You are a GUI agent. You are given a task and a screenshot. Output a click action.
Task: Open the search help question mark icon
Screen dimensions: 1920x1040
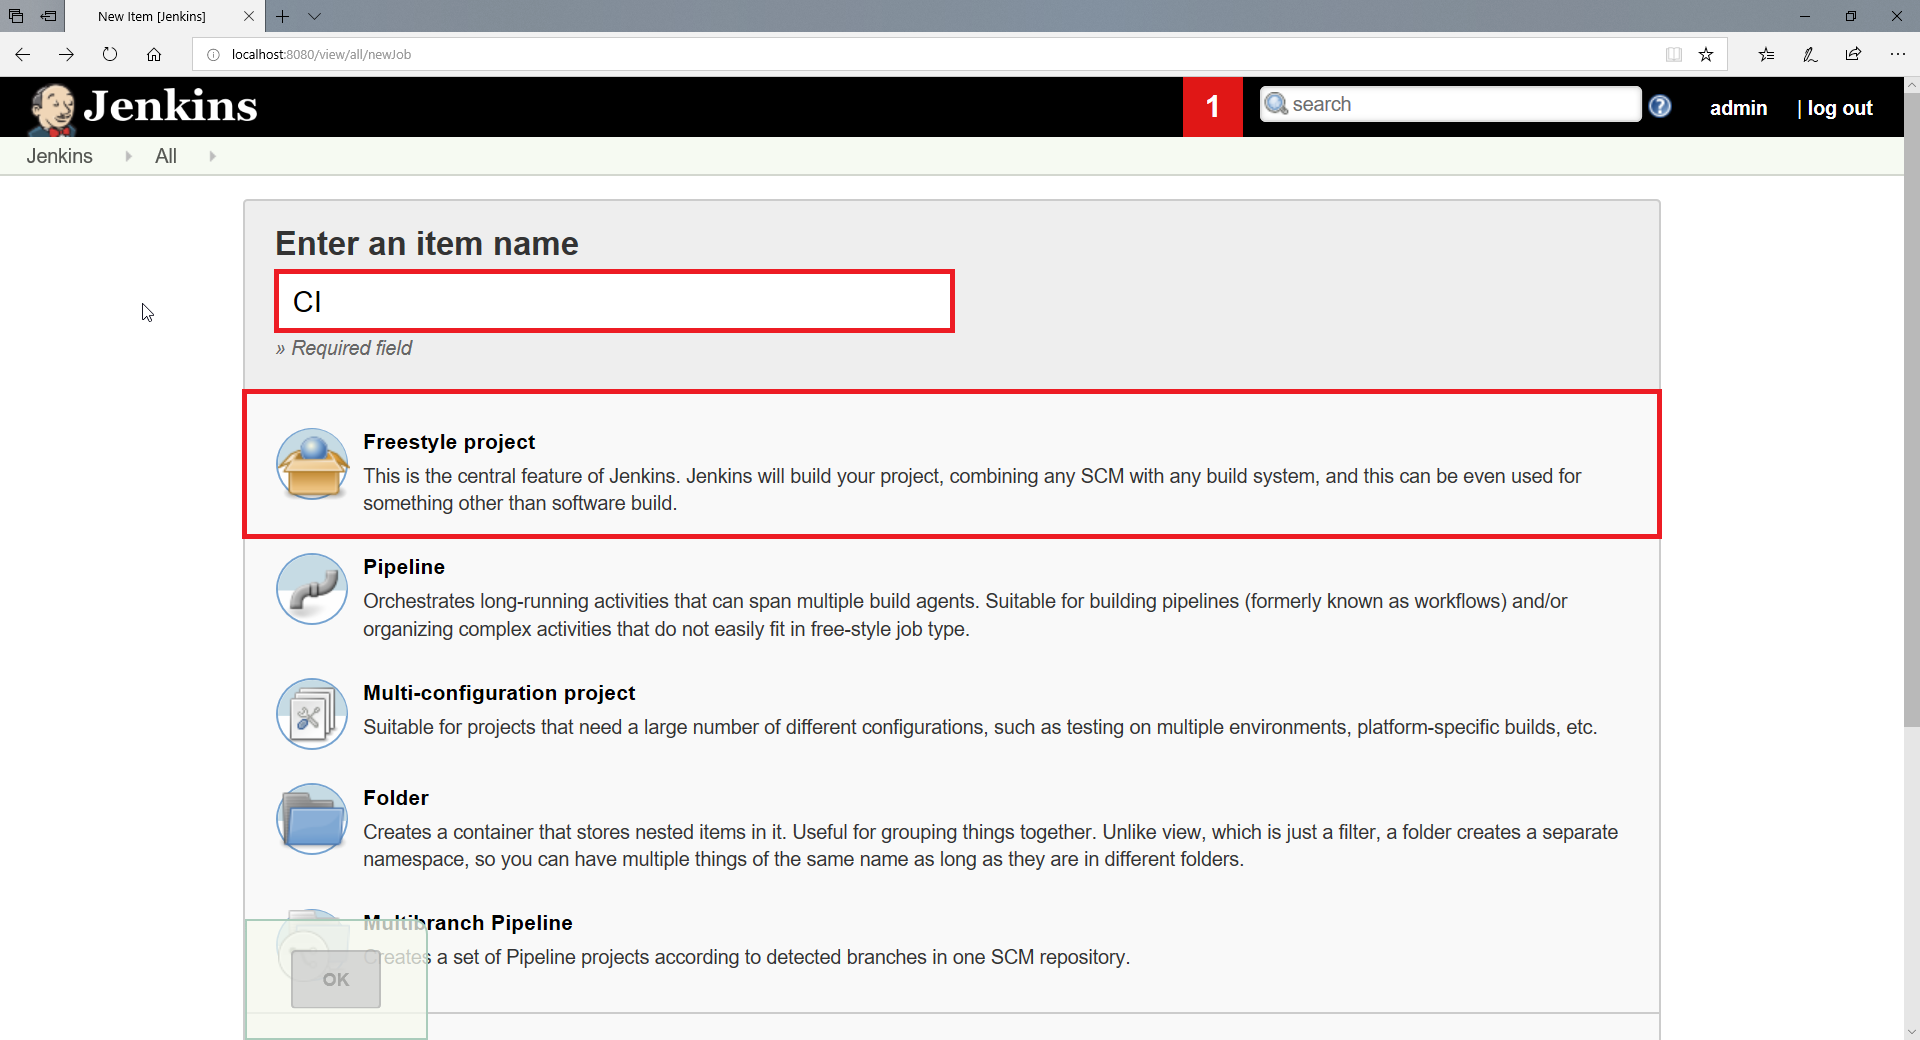(1660, 106)
